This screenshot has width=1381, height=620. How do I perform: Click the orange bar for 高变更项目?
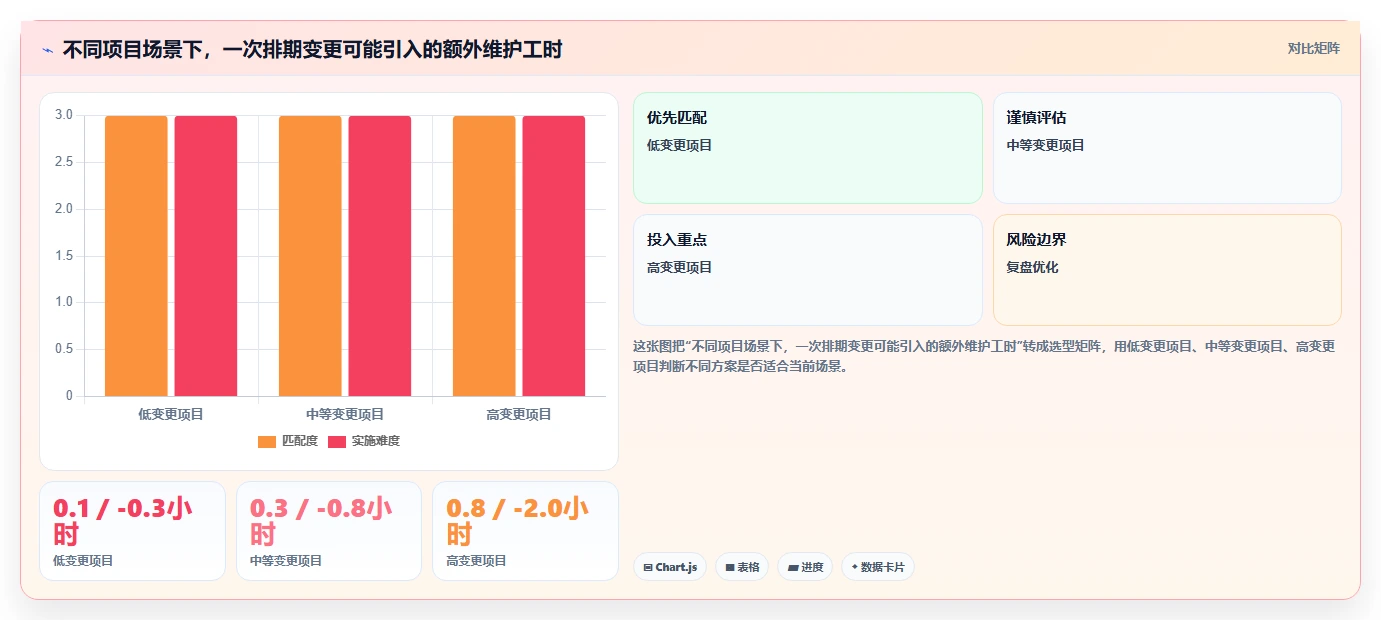coord(484,256)
